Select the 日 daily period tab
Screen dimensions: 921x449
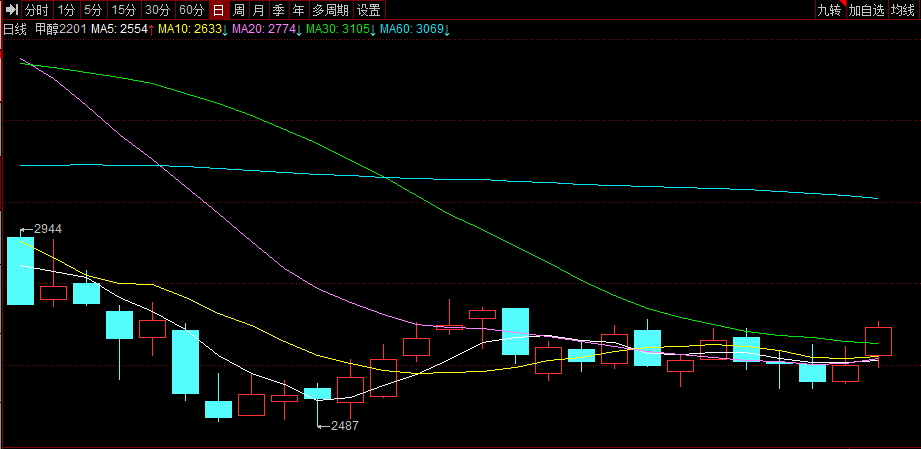point(219,9)
